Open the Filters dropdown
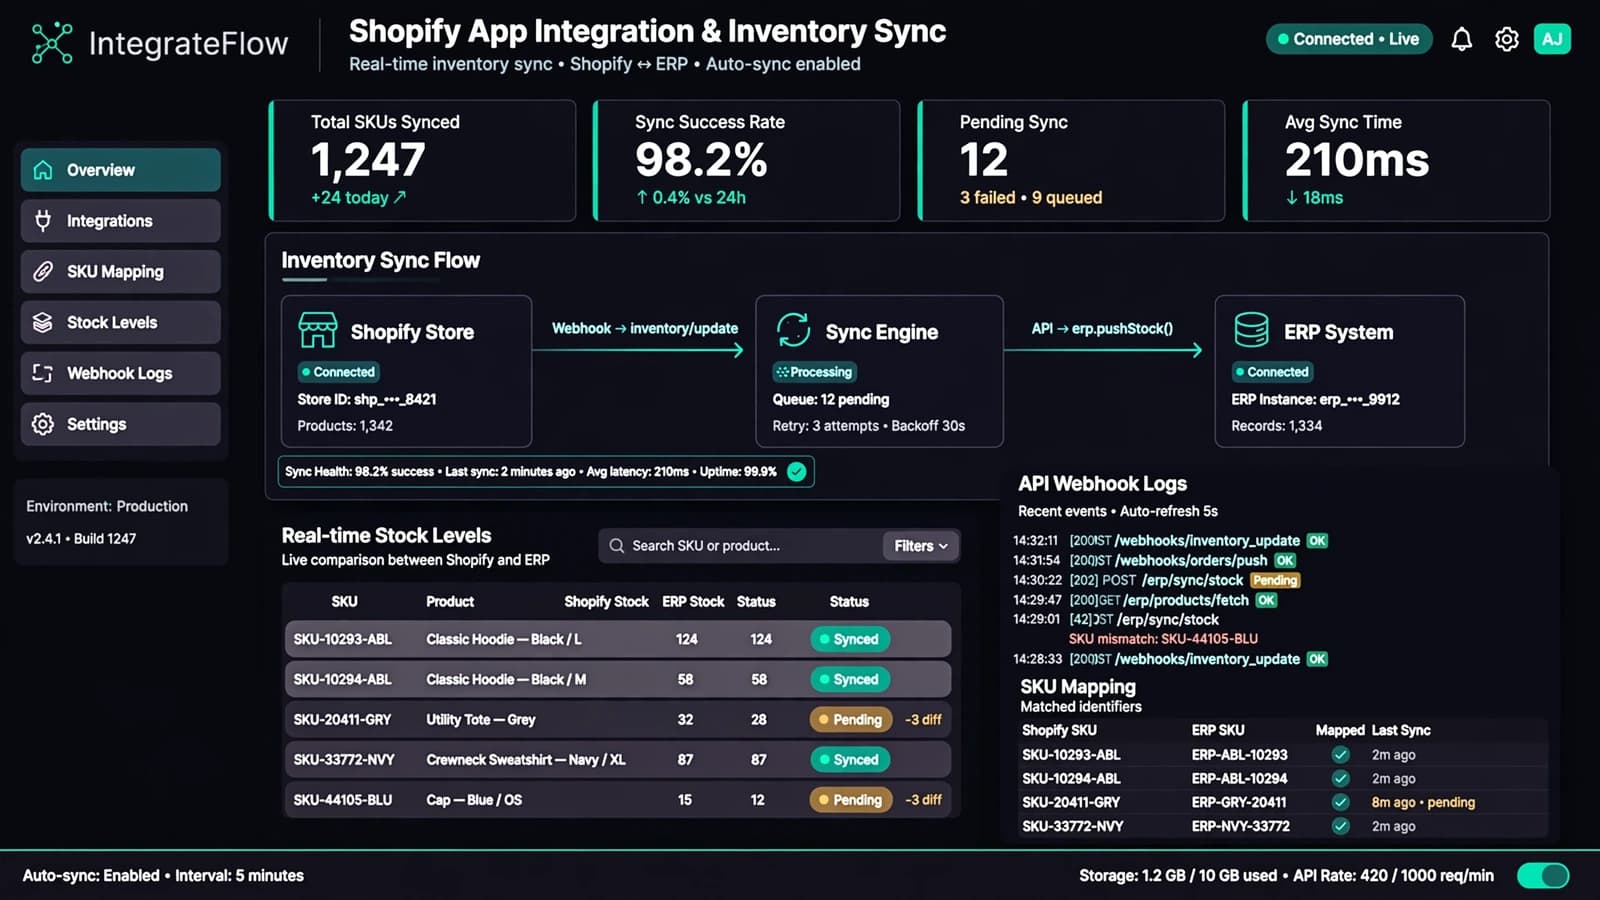Viewport: 1600px width, 900px height. coord(920,546)
